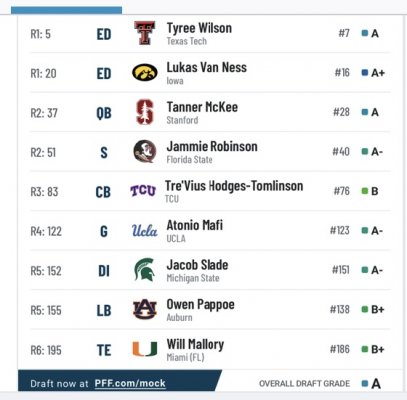Click the R2: 37 pick label
407x400 pixels.
(x=44, y=113)
